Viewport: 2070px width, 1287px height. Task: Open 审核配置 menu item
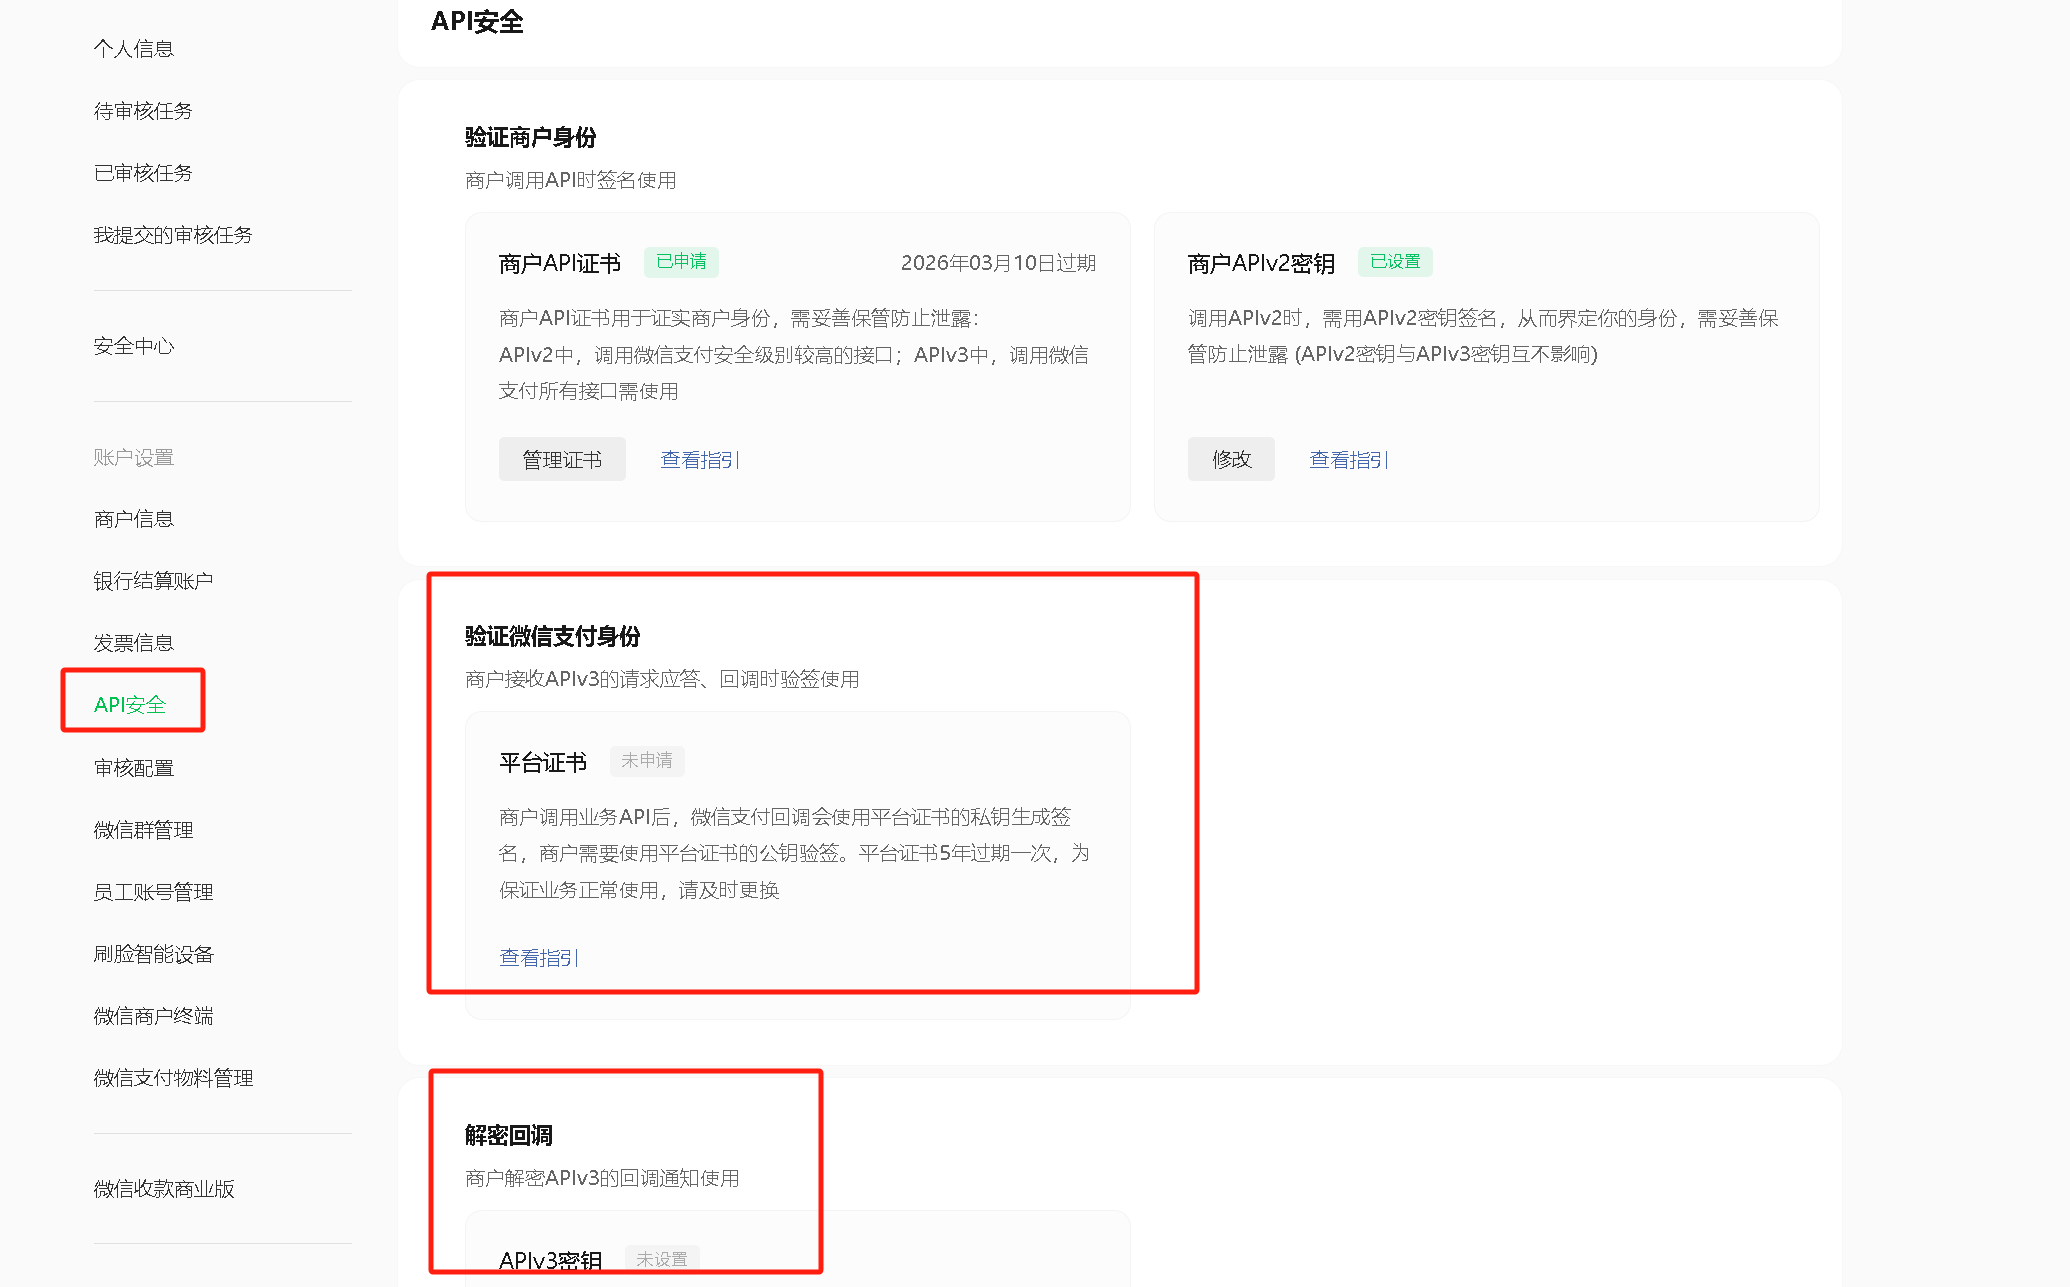coord(133,767)
